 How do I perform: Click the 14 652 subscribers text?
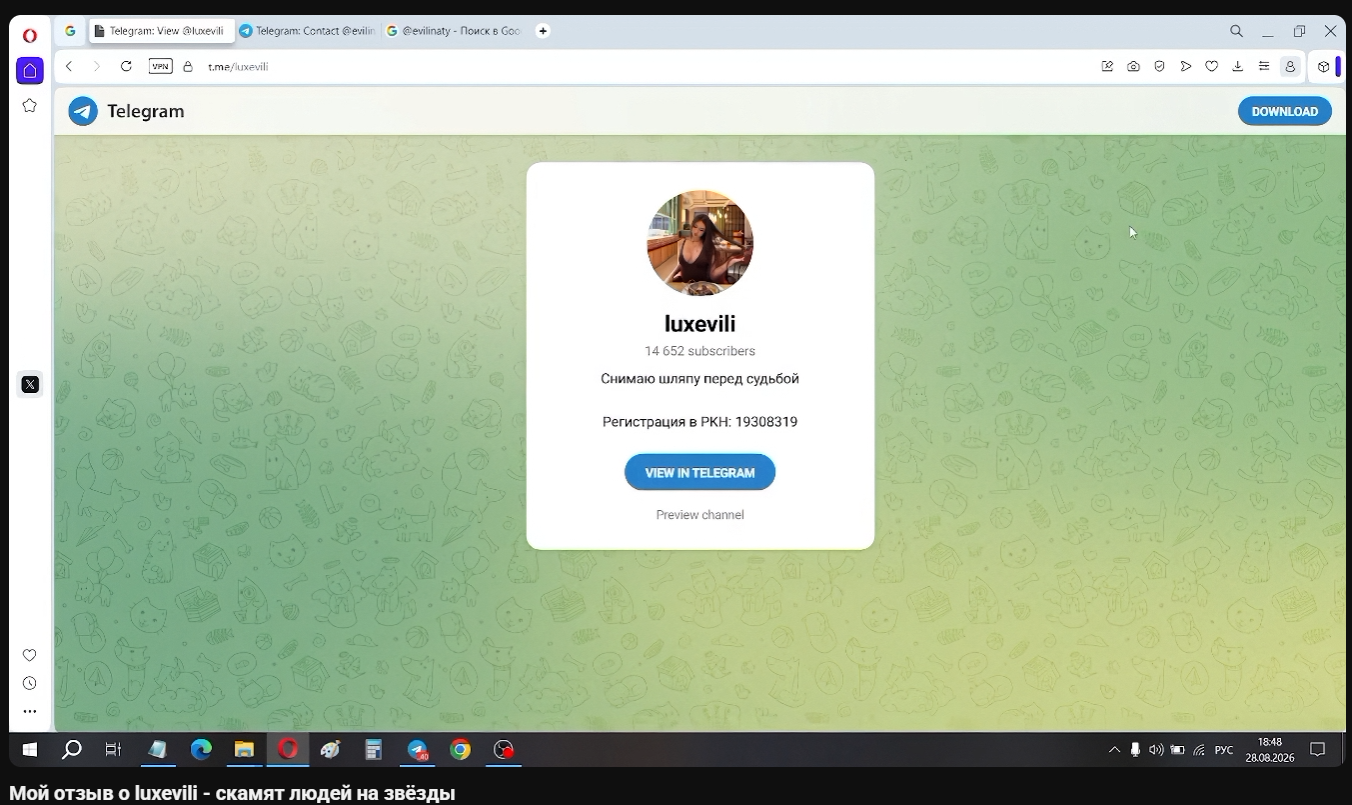(x=700, y=351)
